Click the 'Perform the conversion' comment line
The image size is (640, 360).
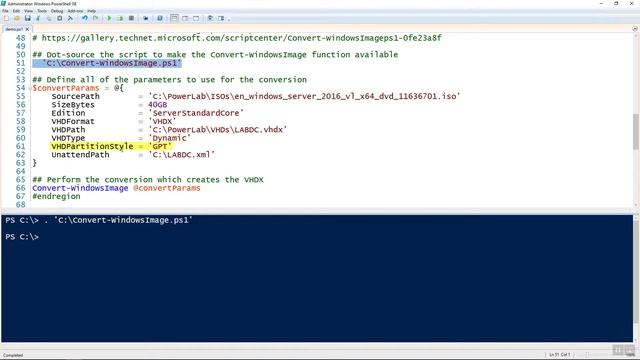pos(148,180)
